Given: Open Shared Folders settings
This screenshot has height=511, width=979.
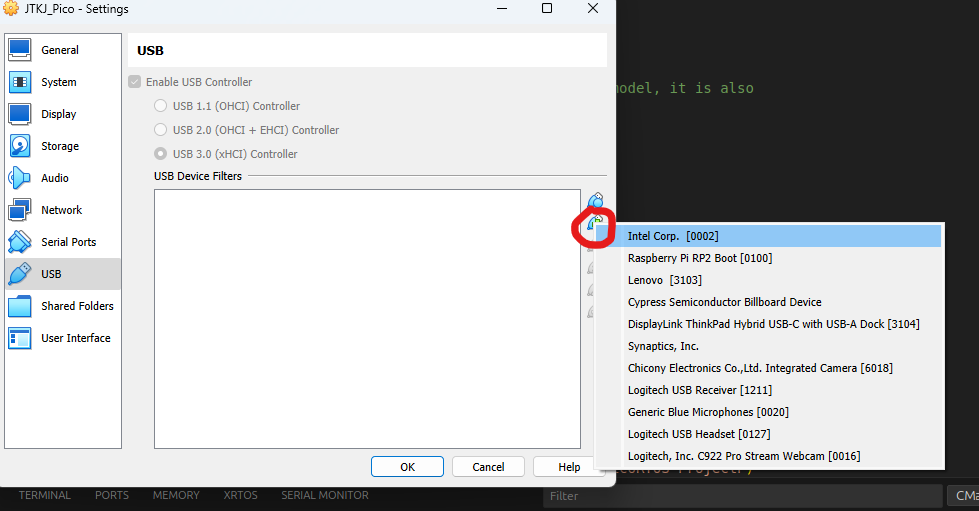Looking at the screenshot, I should (63, 306).
